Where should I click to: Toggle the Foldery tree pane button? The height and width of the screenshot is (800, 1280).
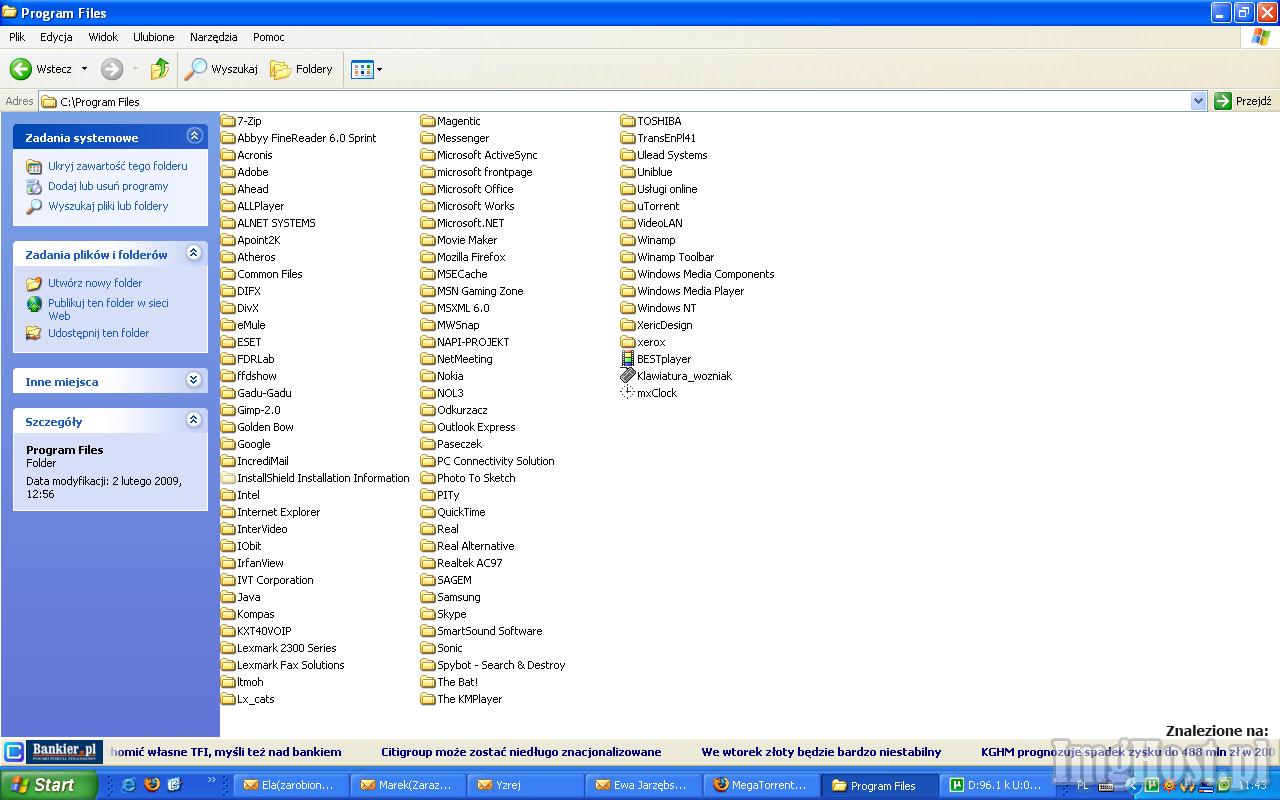(302, 69)
